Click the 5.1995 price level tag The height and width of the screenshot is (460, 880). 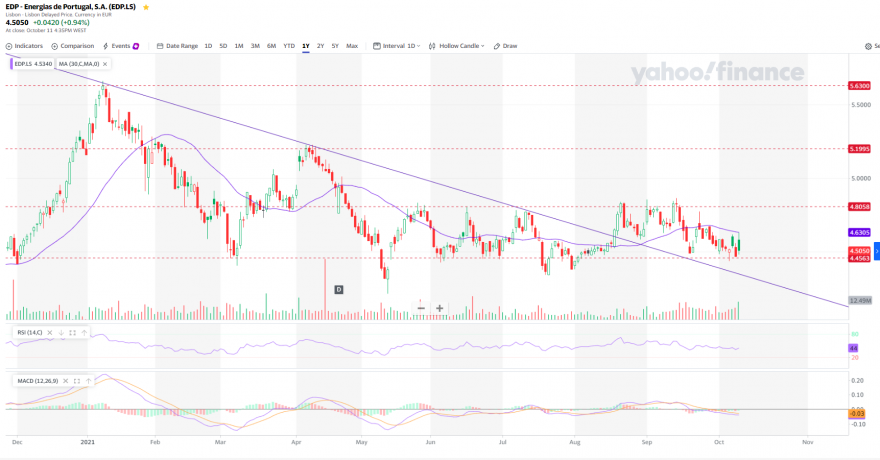(859, 149)
